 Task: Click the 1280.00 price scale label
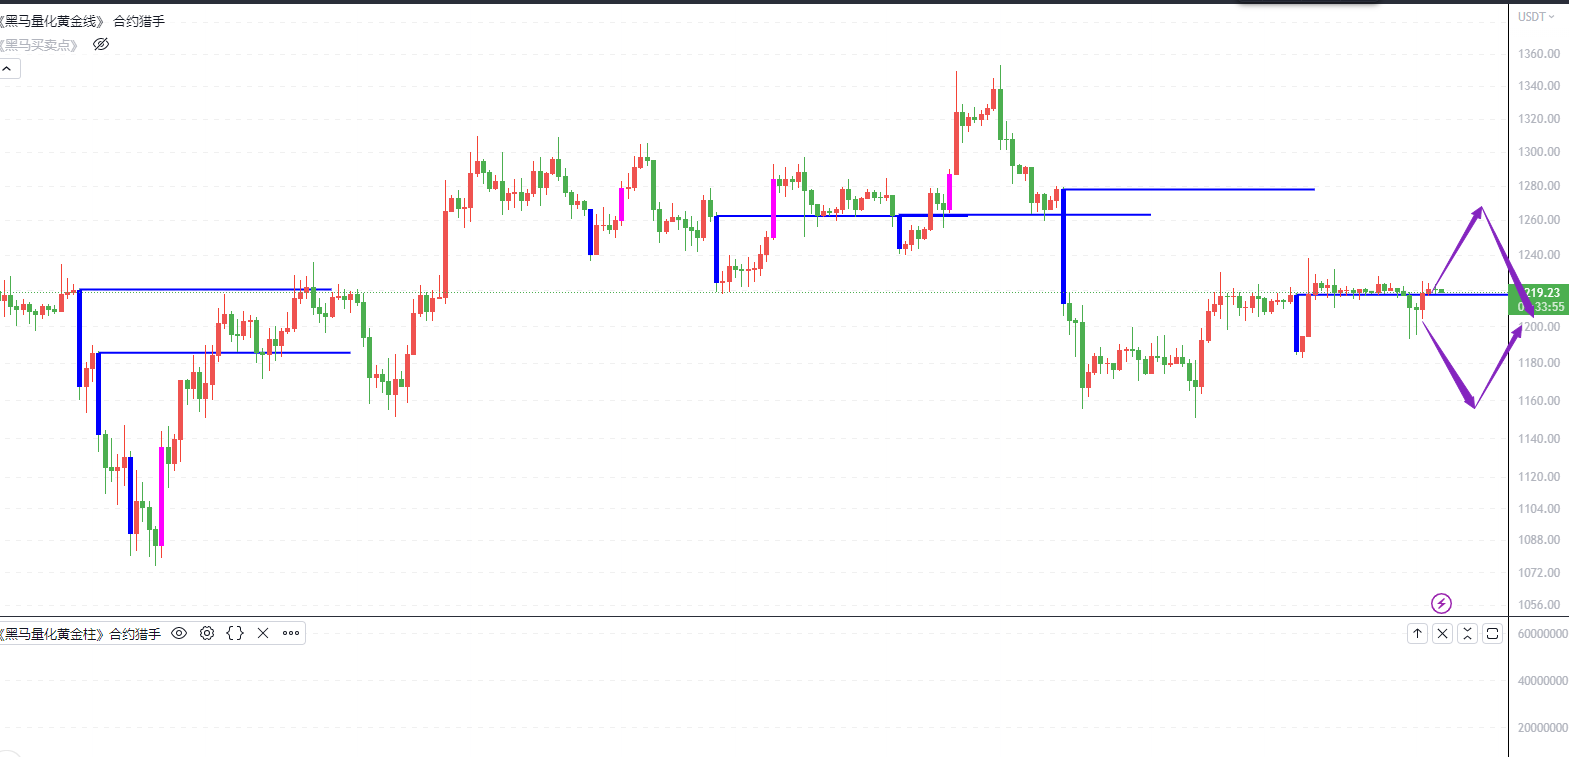pos(1539,186)
